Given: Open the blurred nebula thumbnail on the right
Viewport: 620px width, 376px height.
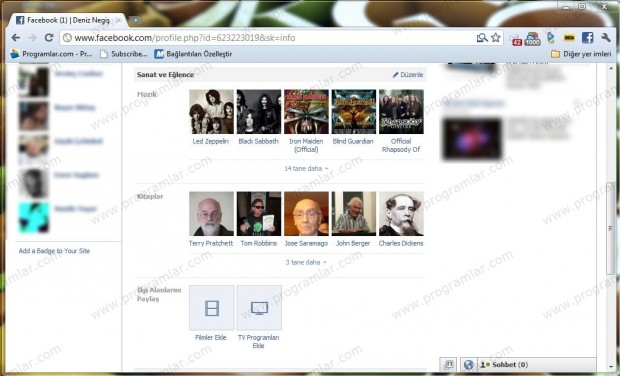Looking at the screenshot, I should tap(473, 139).
